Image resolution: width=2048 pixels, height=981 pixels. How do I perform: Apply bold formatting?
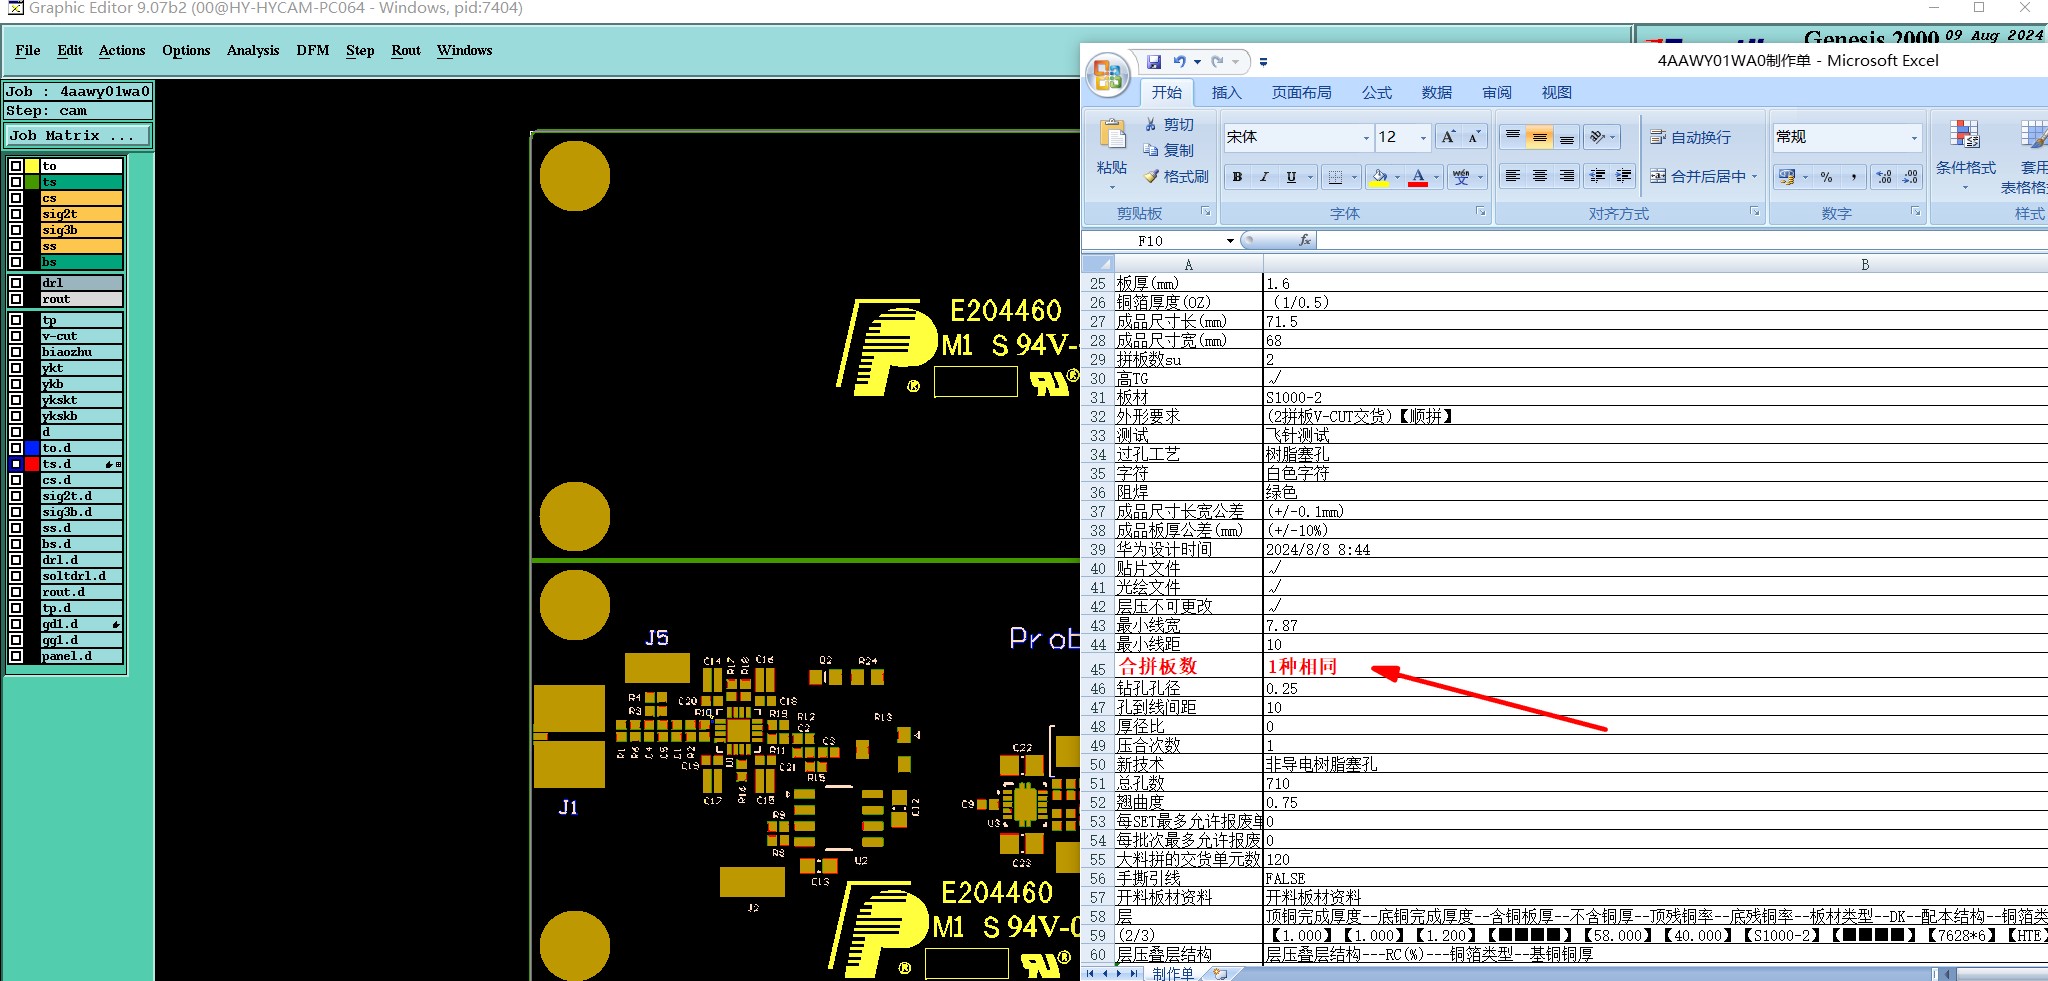click(1237, 177)
